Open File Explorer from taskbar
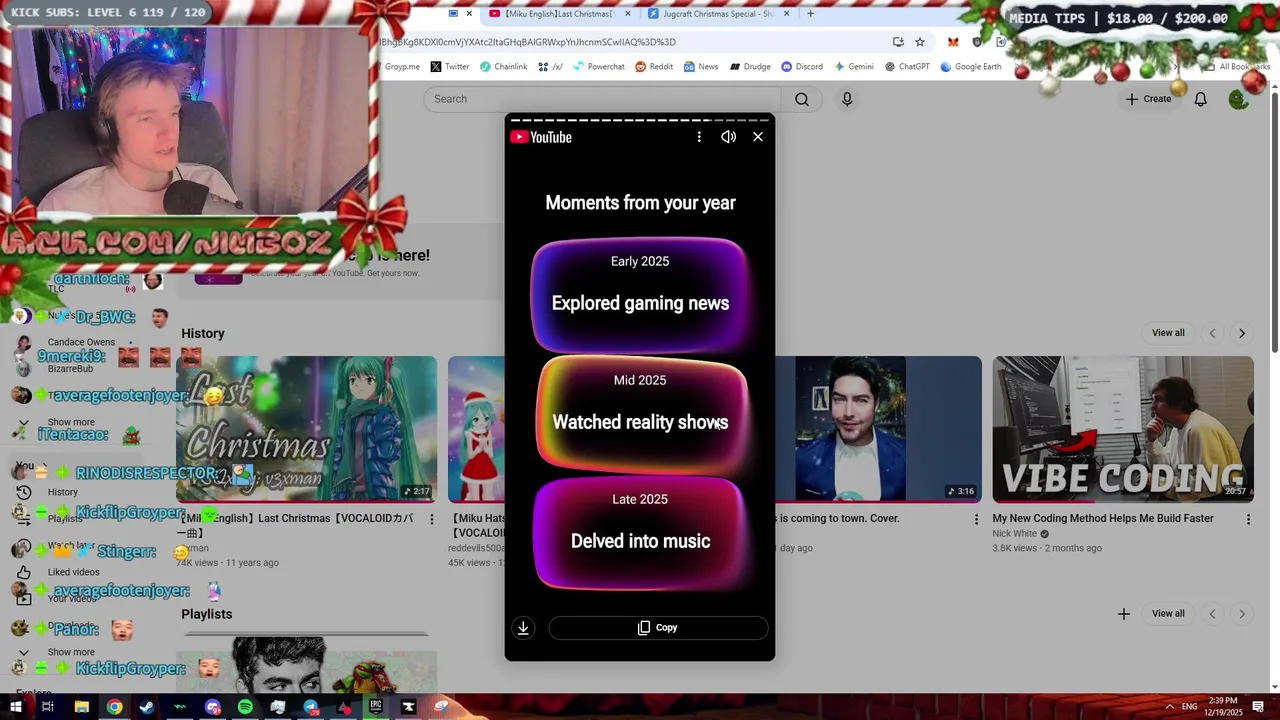Screen dimensions: 1280x720 point(82,707)
